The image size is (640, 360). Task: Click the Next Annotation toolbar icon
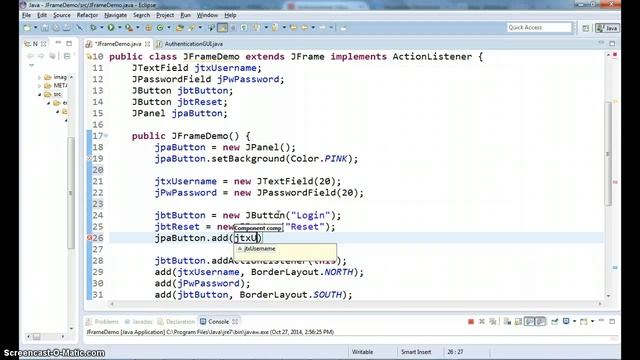click(257, 28)
